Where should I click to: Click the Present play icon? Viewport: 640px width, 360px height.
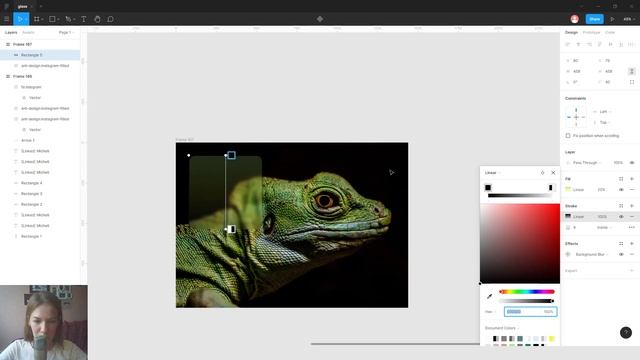pos(612,19)
